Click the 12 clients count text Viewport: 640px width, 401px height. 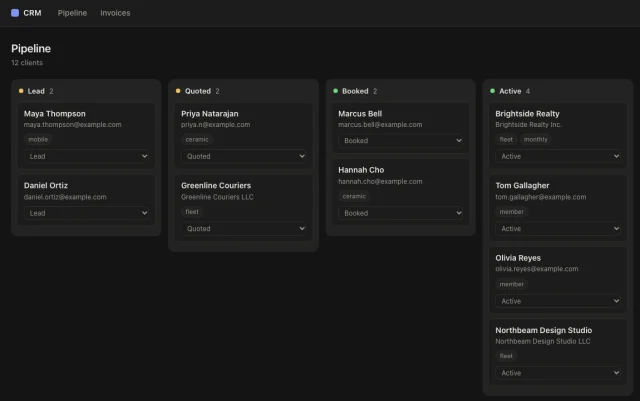pyautogui.click(x=27, y=63)
